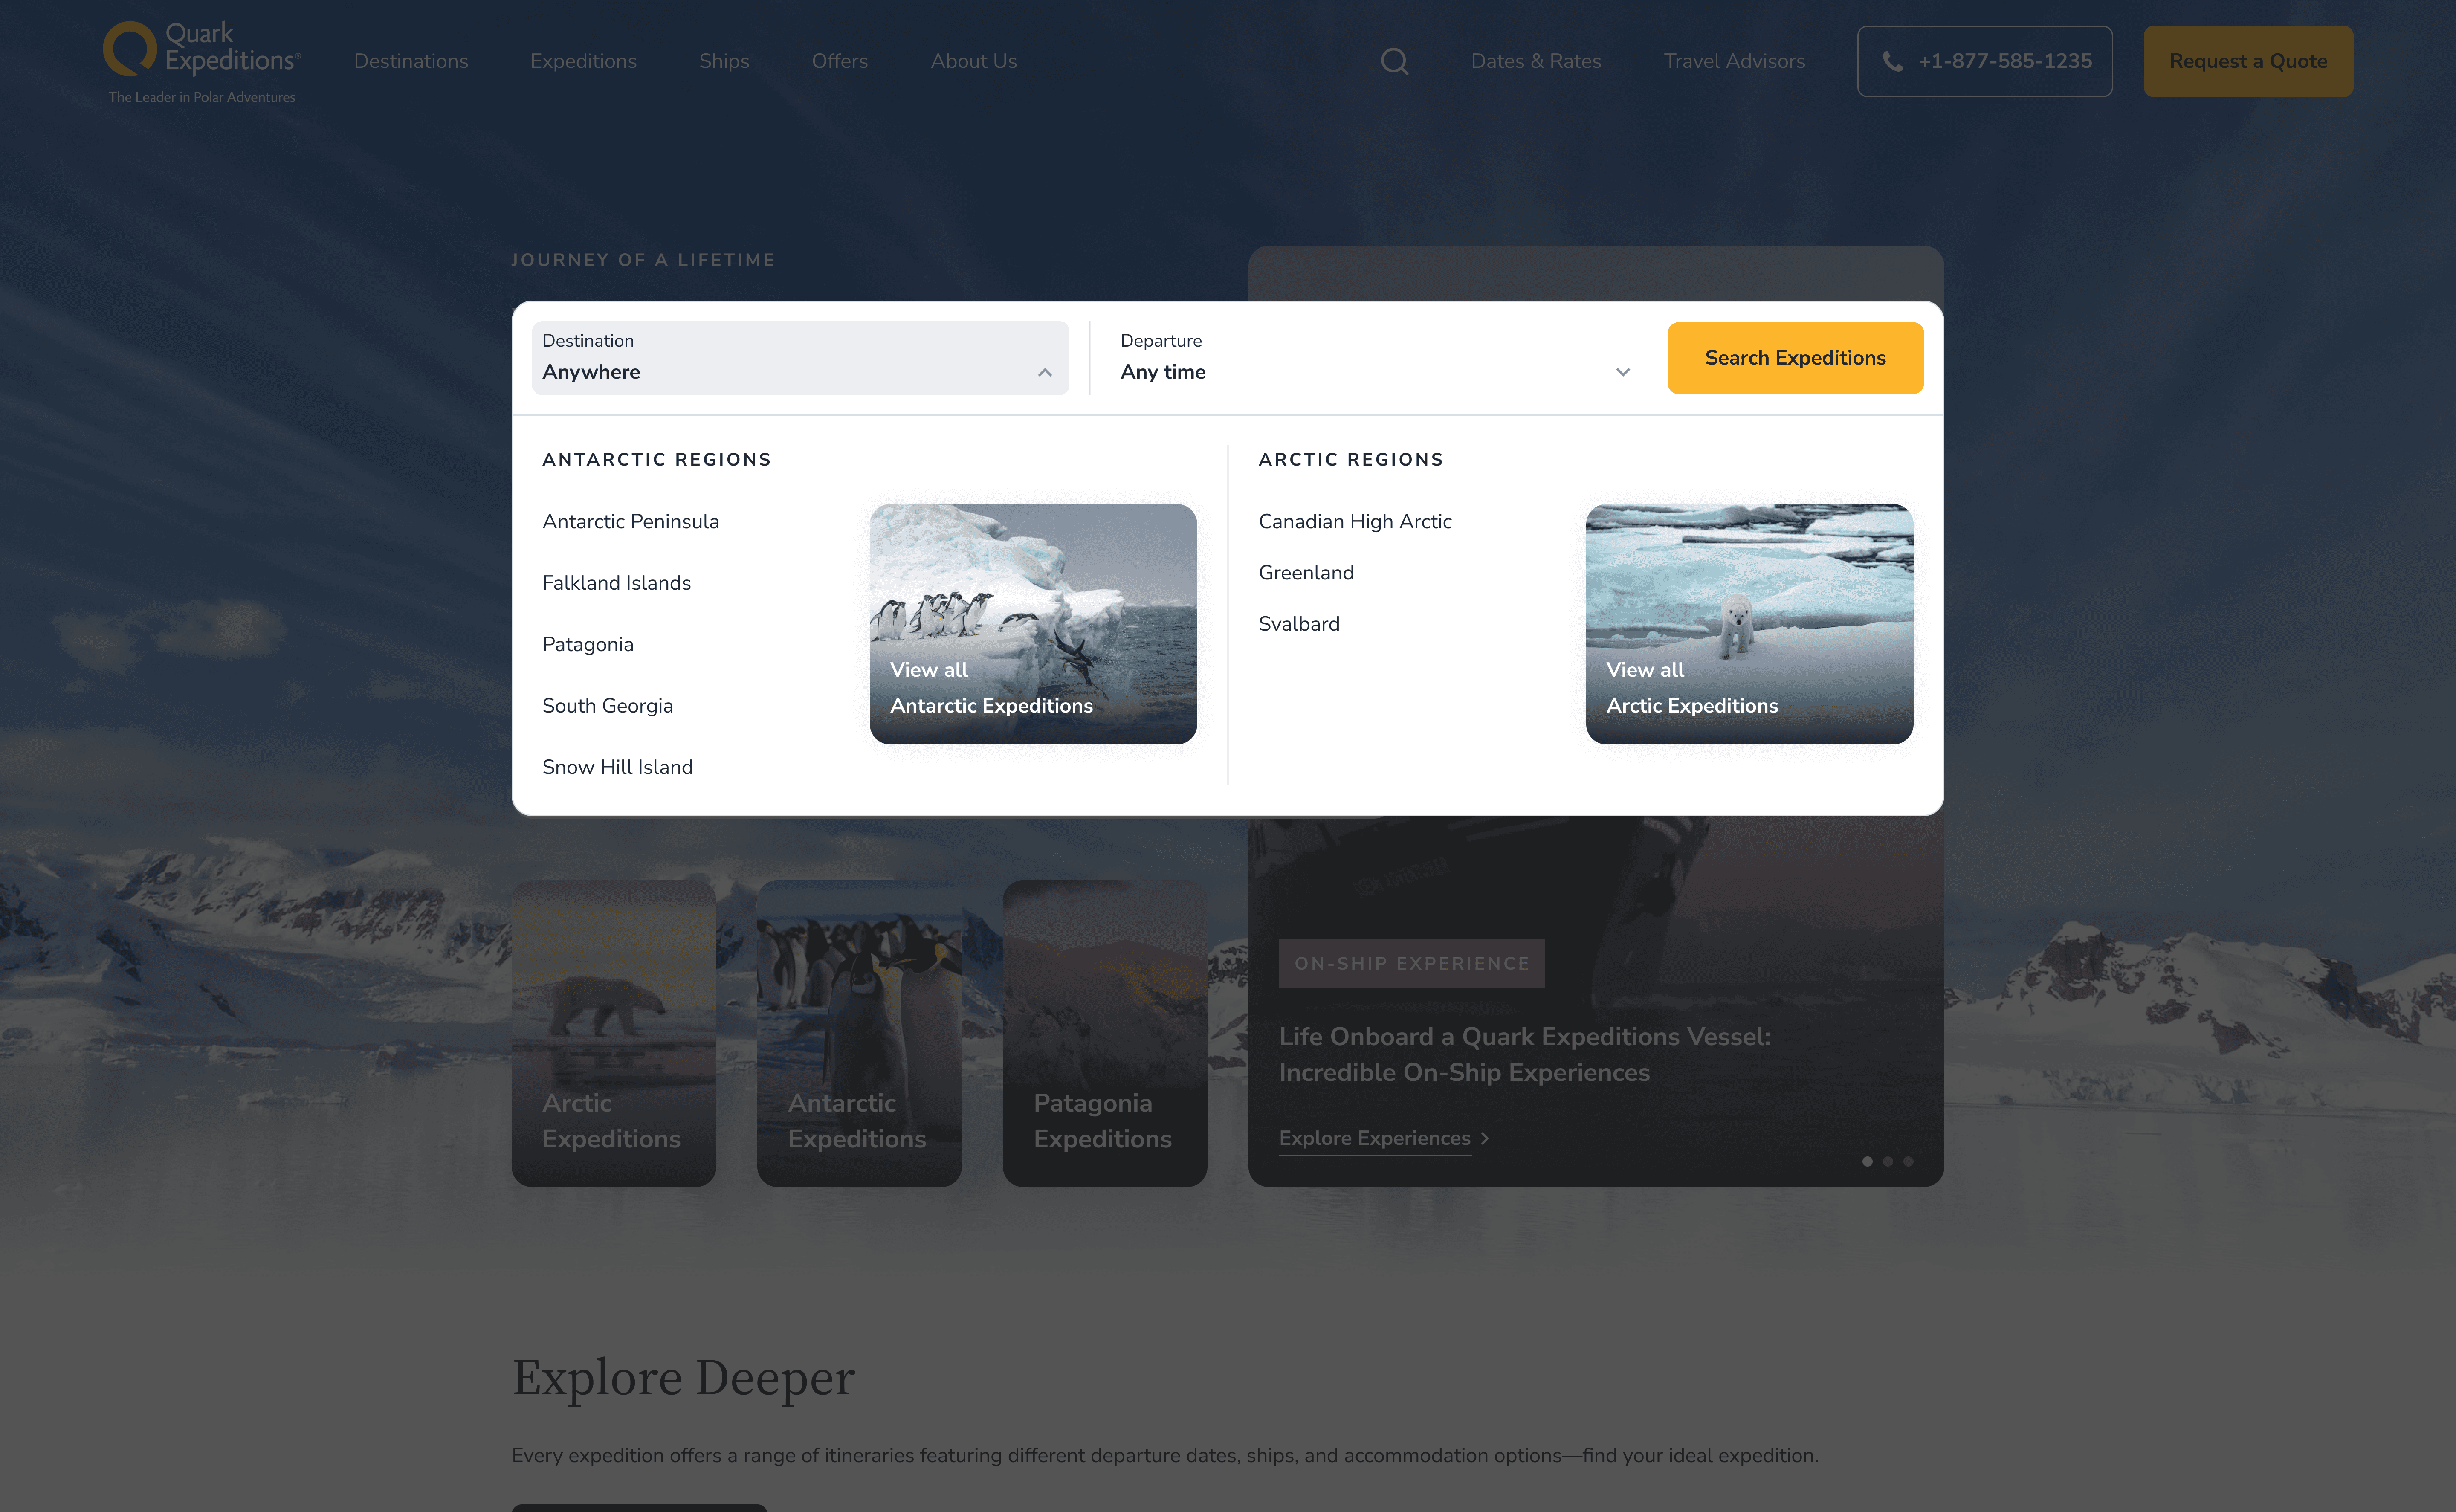Image resolution: width=2456 pixels, height=1512 pixels.
Task: Click the Request a Quote button
Action: pos(2247,62)
